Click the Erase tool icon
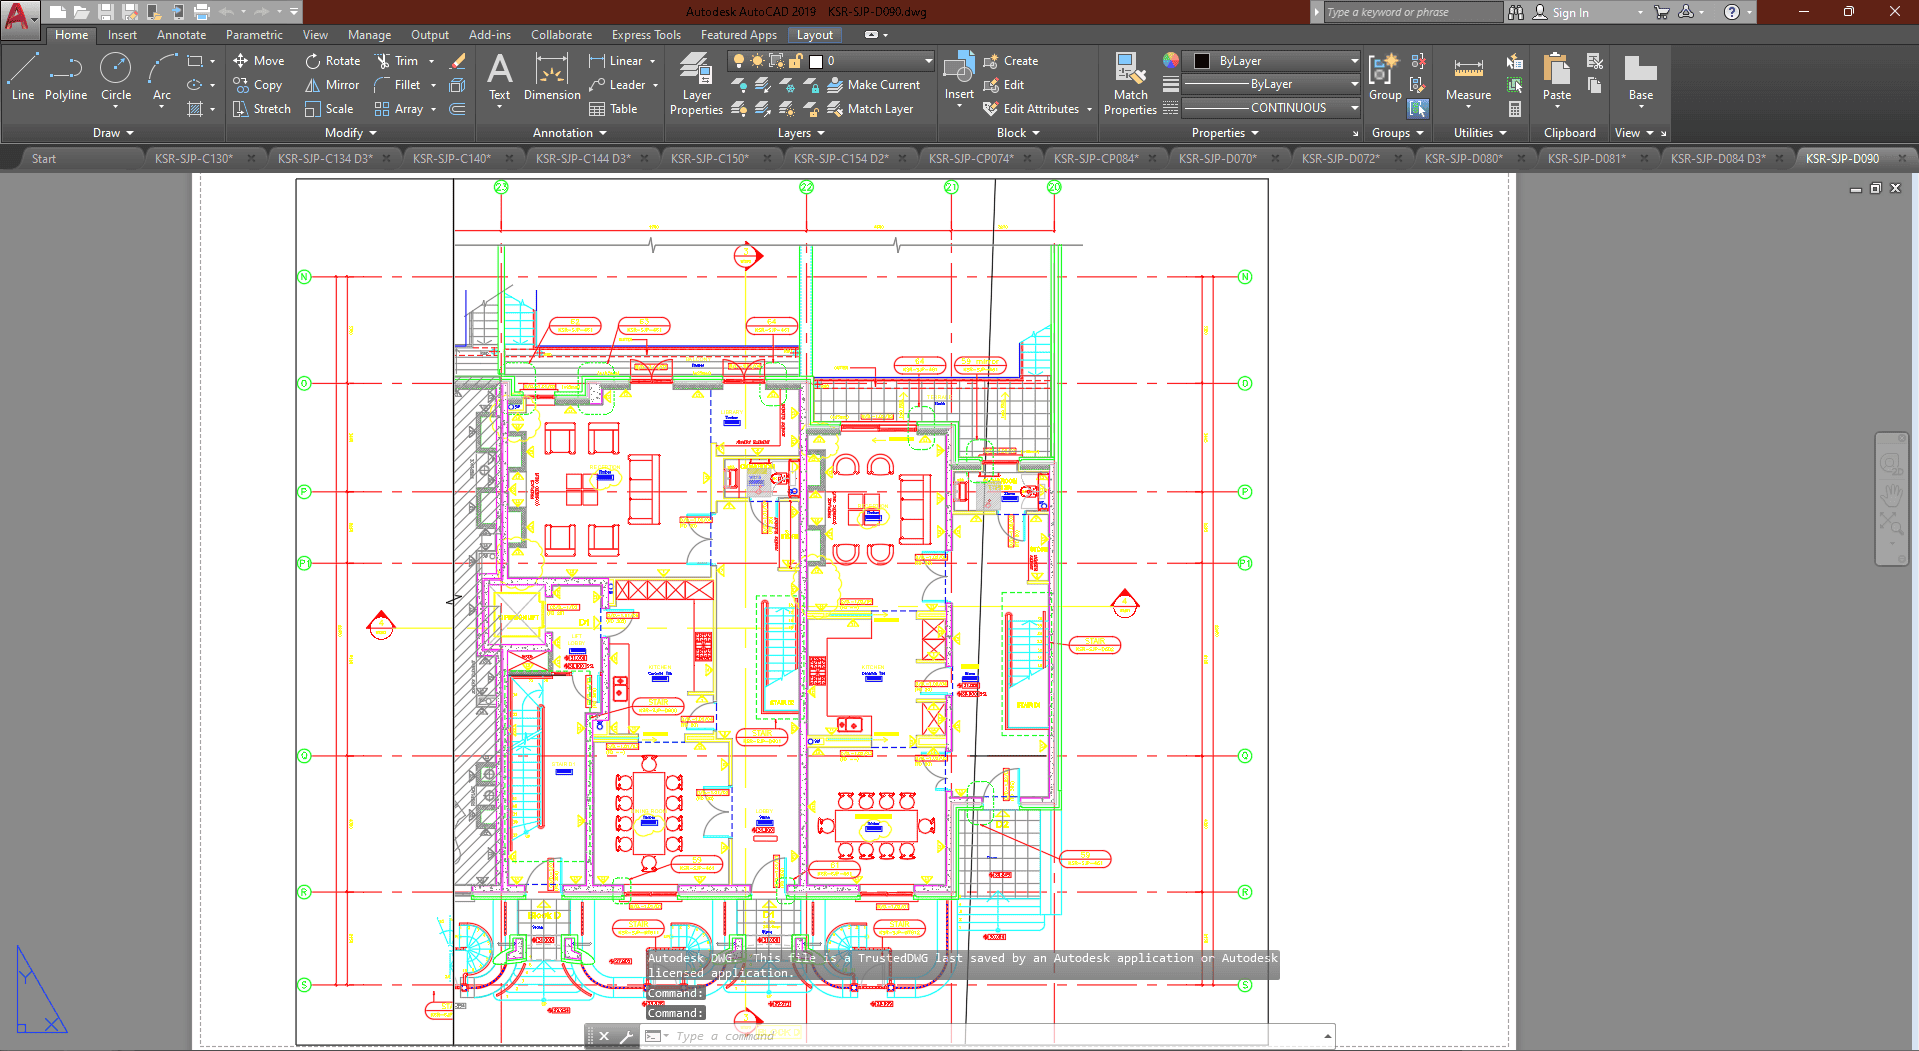Image resolution: width=1919 pixels, height=1051 pixels. (458, 61)
